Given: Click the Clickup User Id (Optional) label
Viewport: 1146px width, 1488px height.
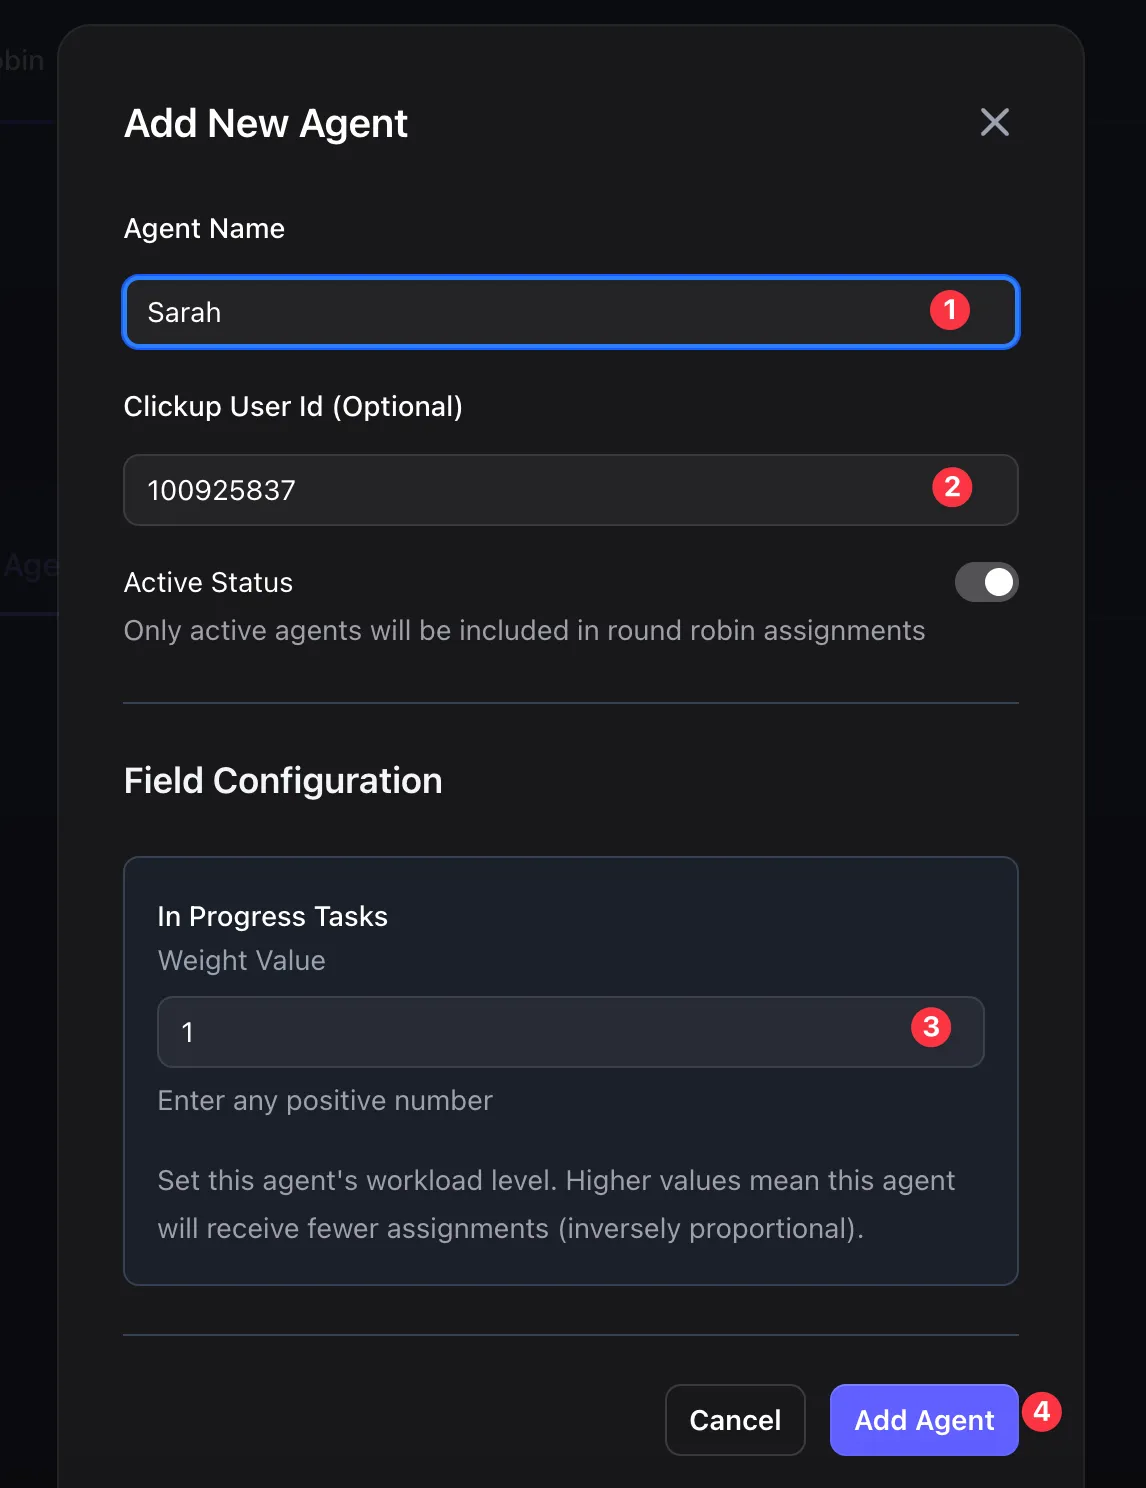Looking at the screenshot, I should pyautogui.click(x=293, y=407).
